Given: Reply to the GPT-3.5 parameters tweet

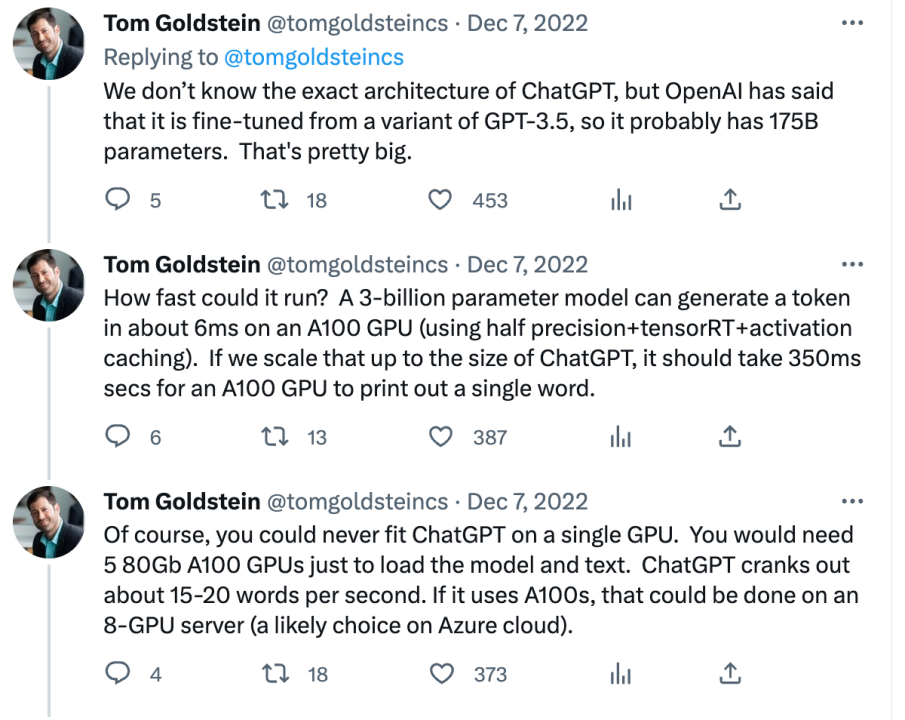Looking at the screenshot, I should pos(118,201).
